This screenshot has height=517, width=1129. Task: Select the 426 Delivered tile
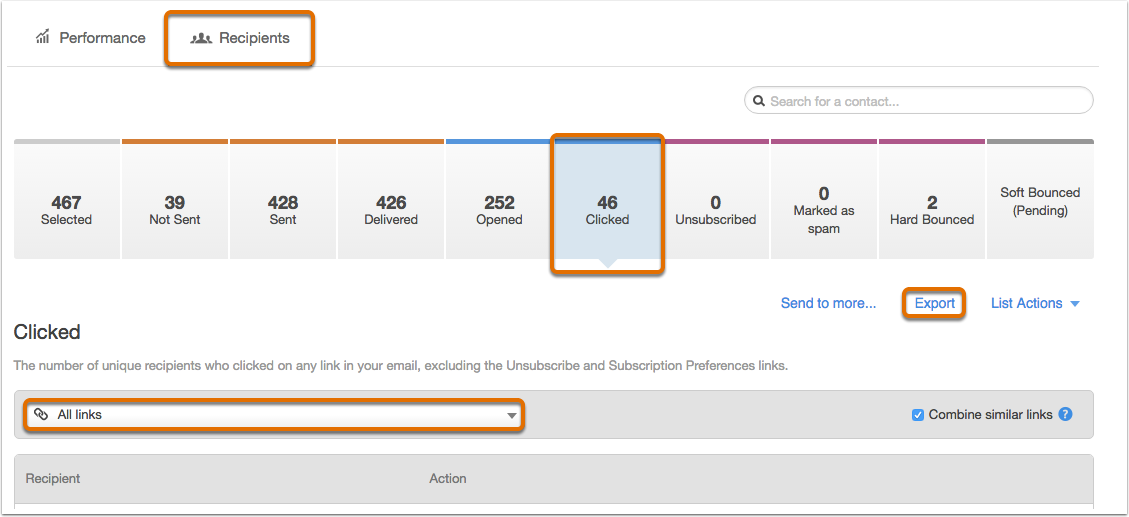point(391,199)
